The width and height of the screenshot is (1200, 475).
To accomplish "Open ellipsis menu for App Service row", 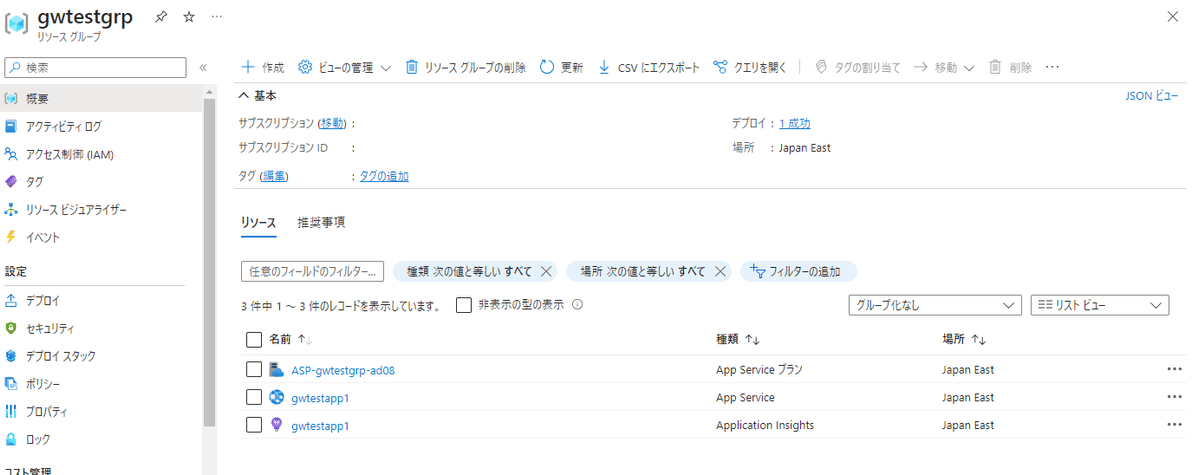I will tap(1174, 397).
